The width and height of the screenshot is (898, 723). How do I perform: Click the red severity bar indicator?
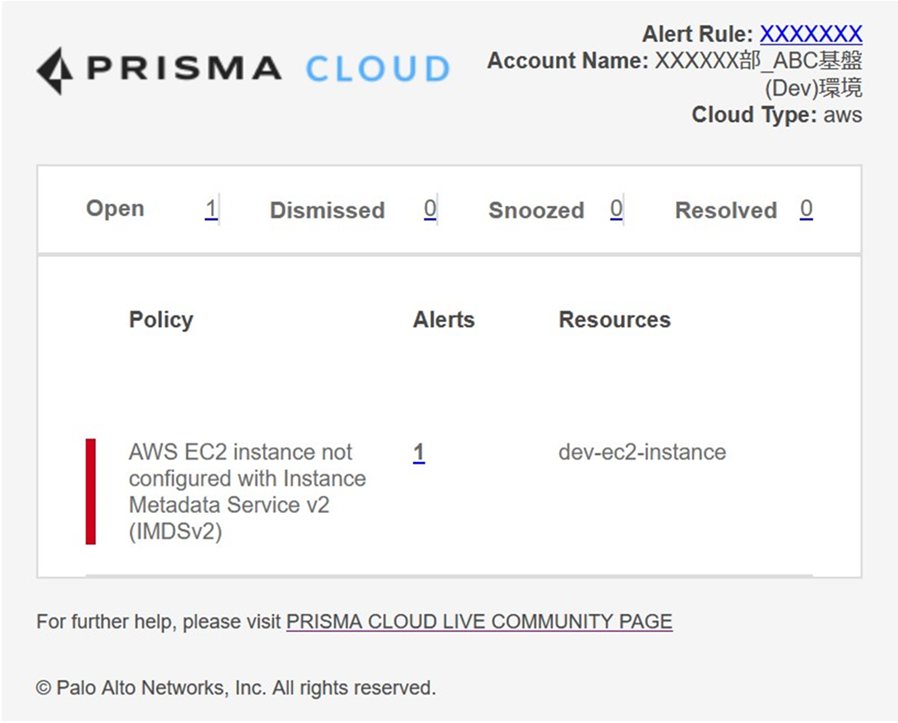(x=90, y=492)
